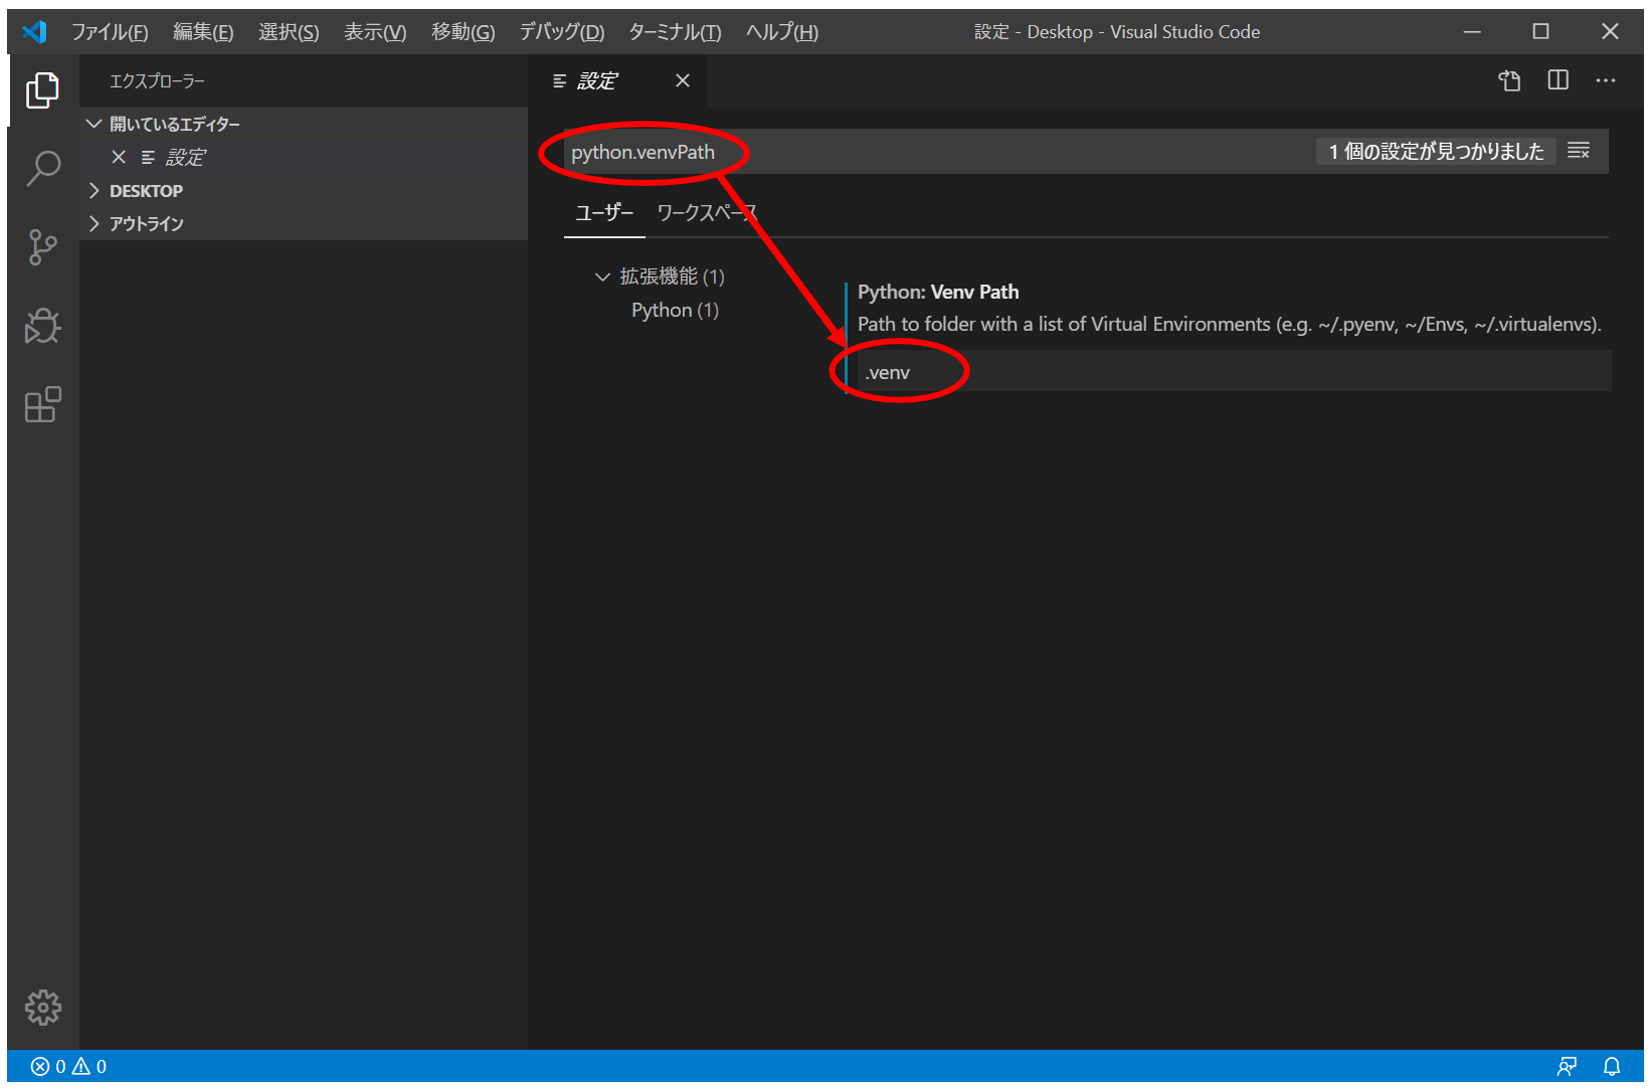Open the Extensions view in activity bar
This screenshot has height=1089, width=1650.
click(42, 405)
